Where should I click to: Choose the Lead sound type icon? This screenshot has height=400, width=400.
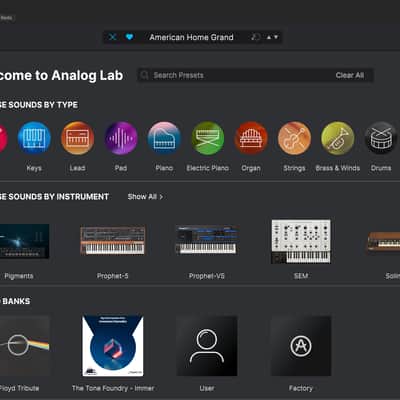(x=77, y=138)
